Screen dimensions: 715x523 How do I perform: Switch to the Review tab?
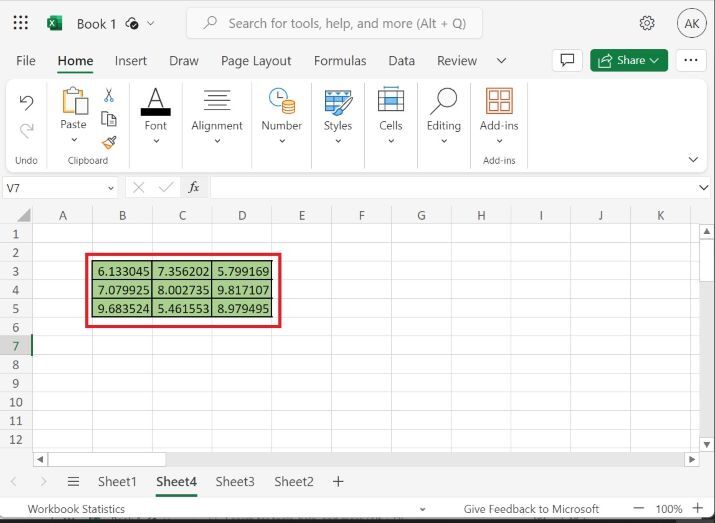tap(457, 61)
